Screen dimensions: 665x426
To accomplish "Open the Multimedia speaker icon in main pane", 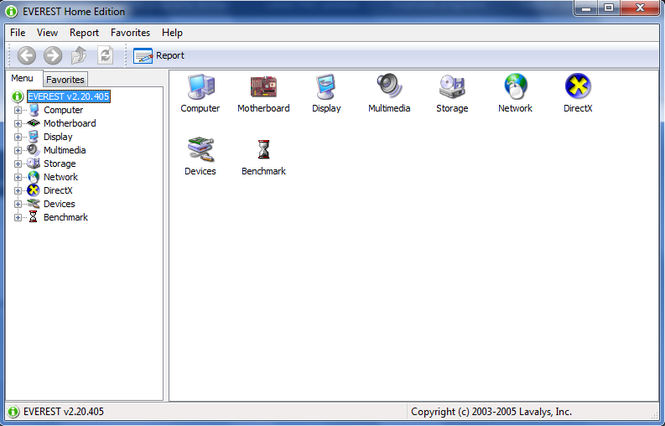I will point(389,93).
